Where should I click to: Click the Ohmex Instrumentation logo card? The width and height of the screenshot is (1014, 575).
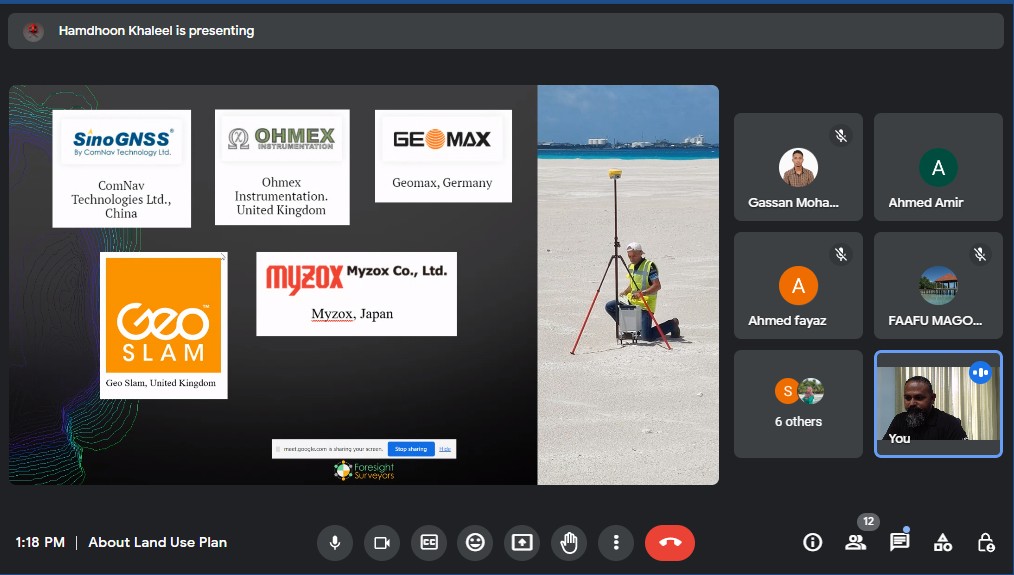(282, 167)
